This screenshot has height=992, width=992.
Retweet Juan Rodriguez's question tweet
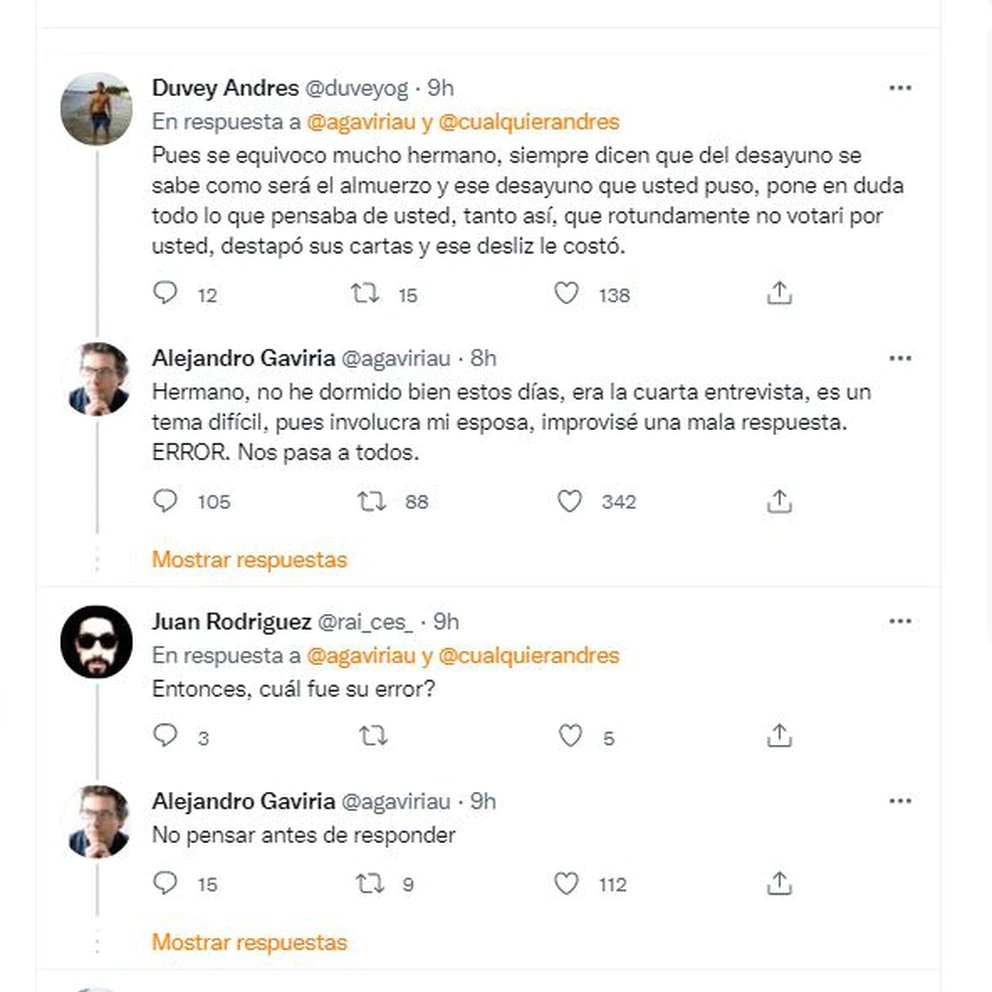373,737
